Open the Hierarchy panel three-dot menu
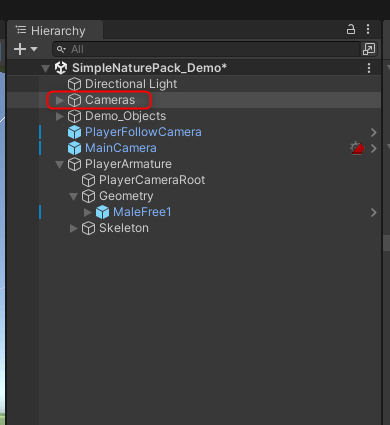Image resolution: width=390 pixels, height=425 pixels. [368, 29]
